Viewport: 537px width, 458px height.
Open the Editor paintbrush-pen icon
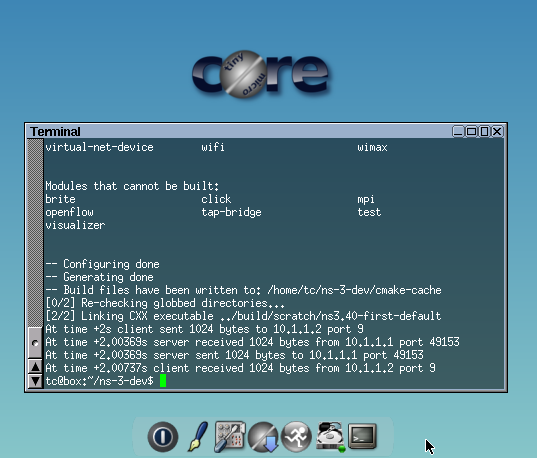[198, 436]
